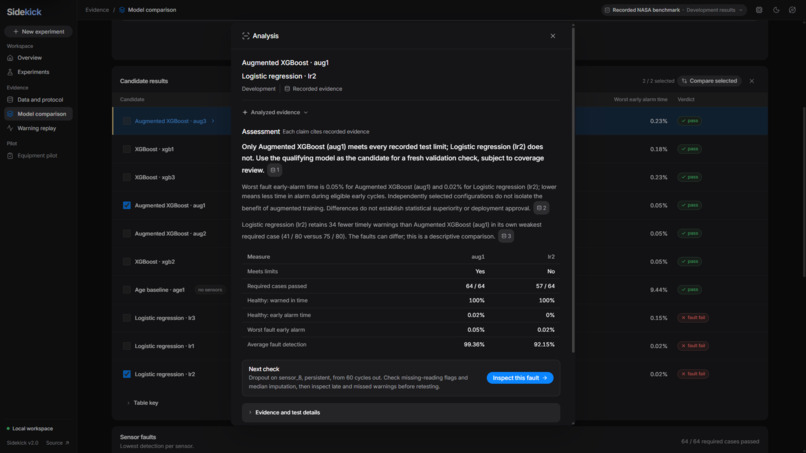The width and height of the screenshot is (806, 453).
Task: Open citation badge 1 in assessment
Action: tap(275, 170)
